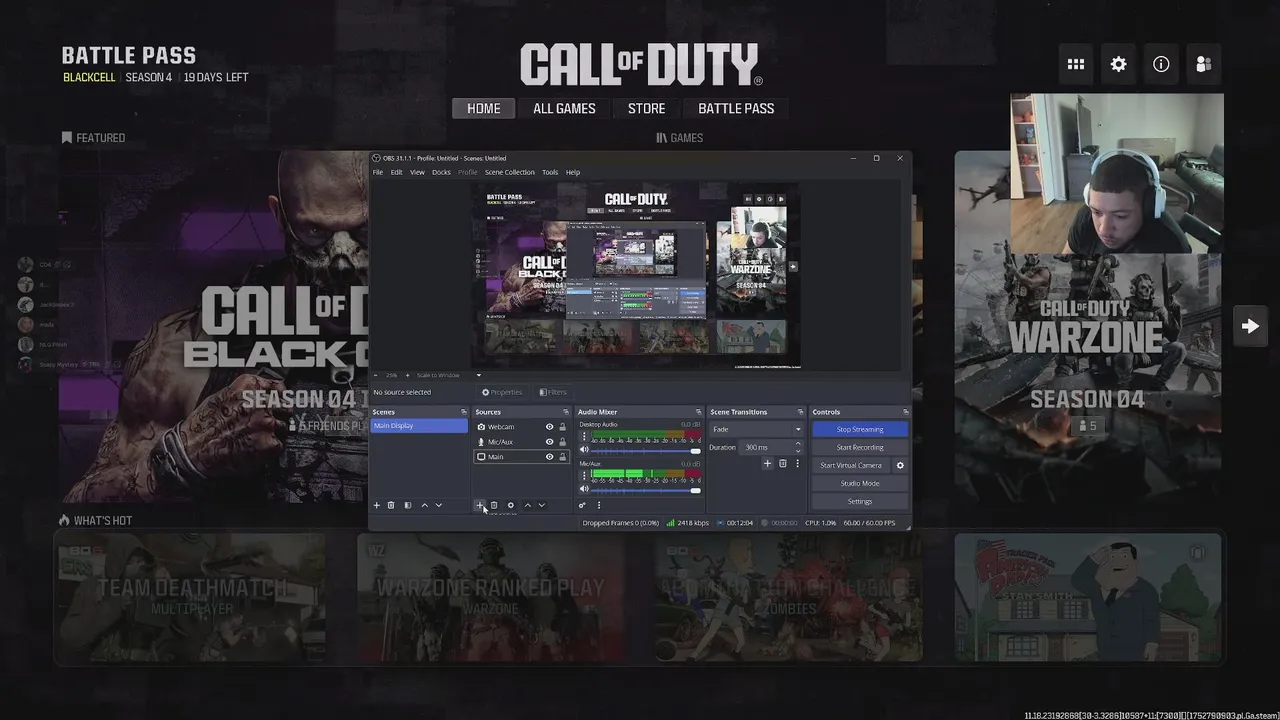Open Call of Duty info icon
1280x720 pixels.
click(1161, 64)
